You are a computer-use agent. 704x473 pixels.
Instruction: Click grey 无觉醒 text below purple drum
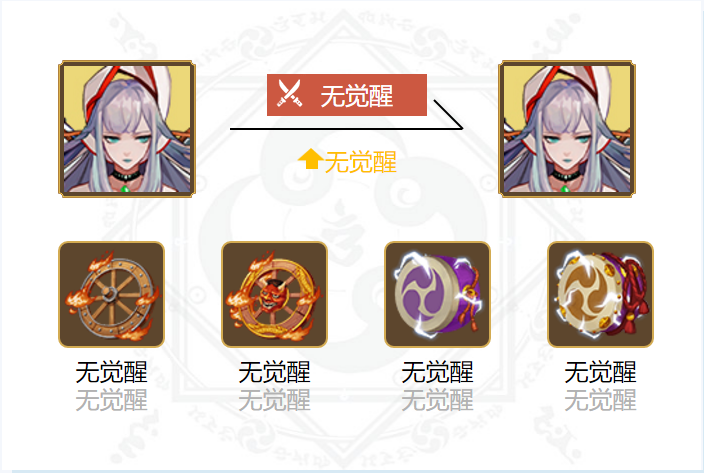tap(437, 400)
